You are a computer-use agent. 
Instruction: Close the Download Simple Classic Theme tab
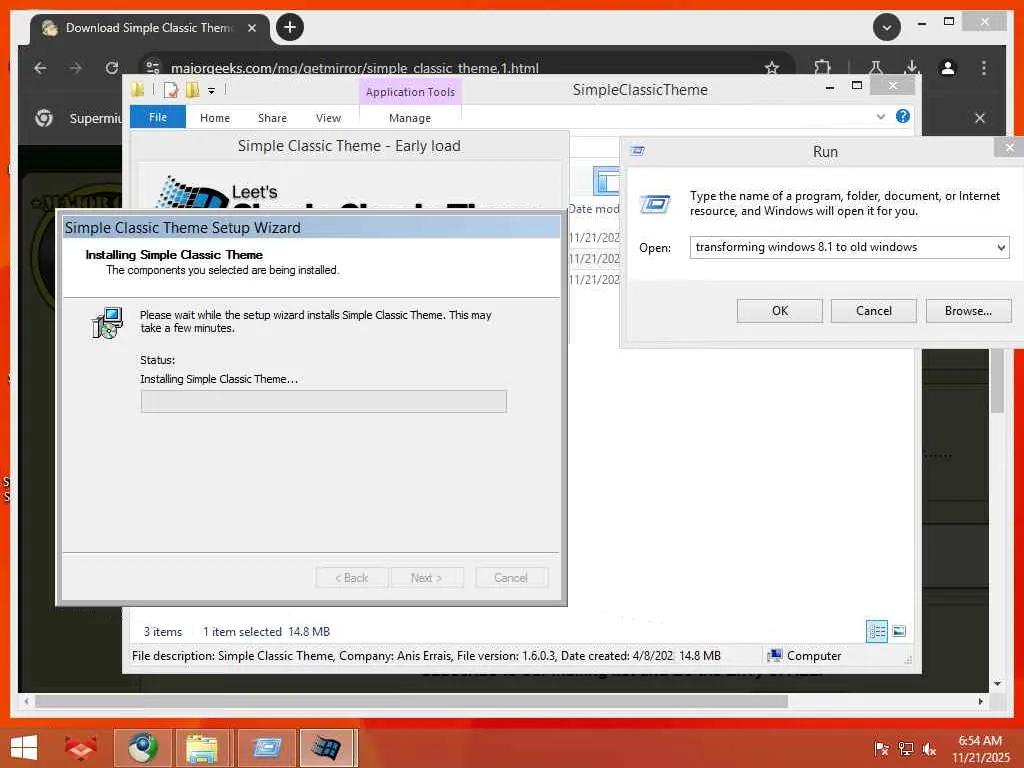click(x=252, y=28)
